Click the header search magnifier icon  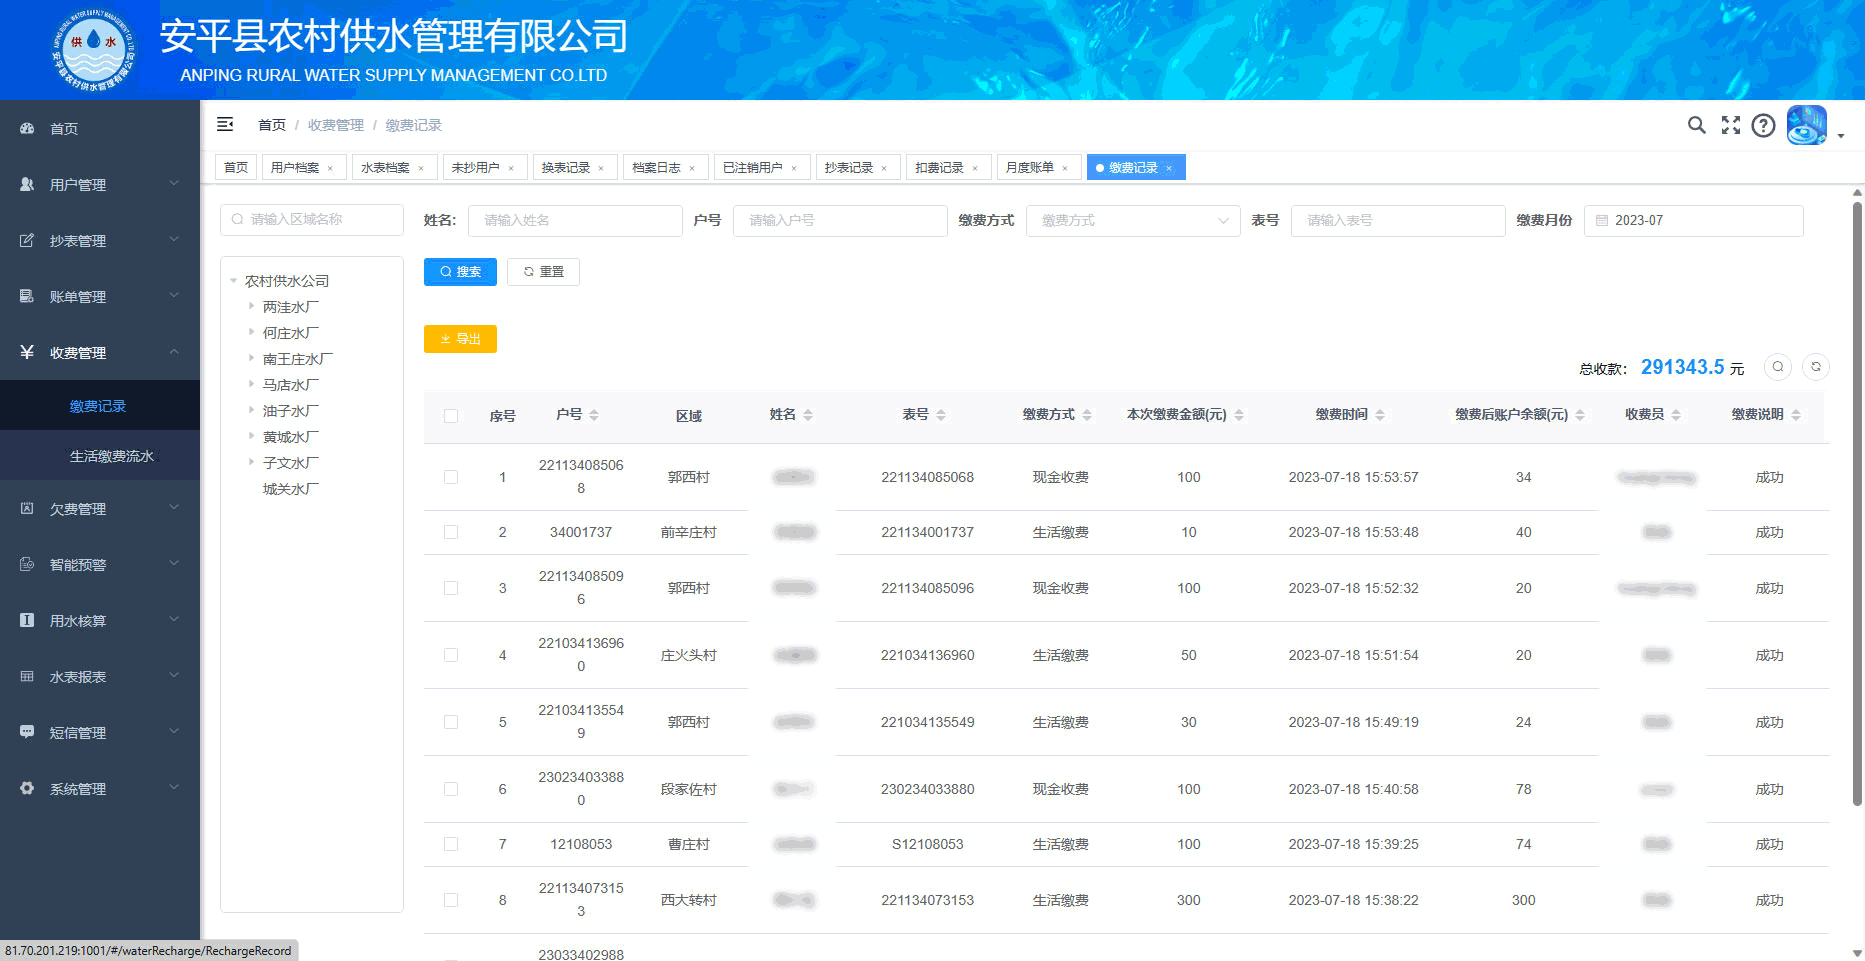click(x=1696, y=125)
